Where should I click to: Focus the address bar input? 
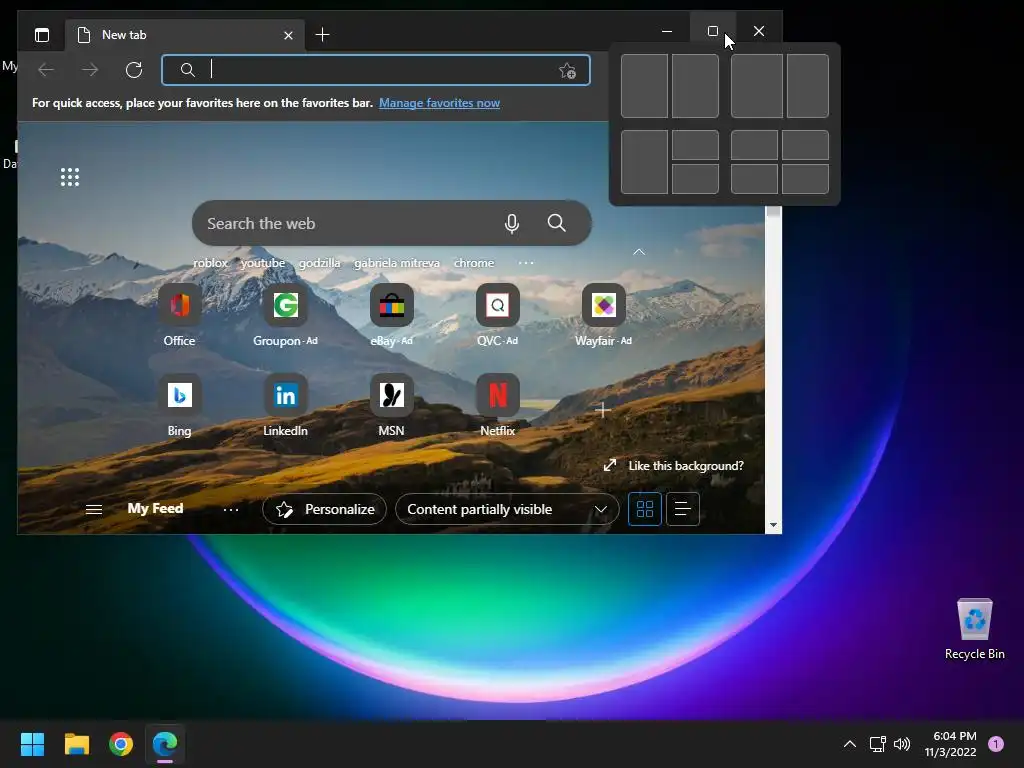(x=376, y=70)
